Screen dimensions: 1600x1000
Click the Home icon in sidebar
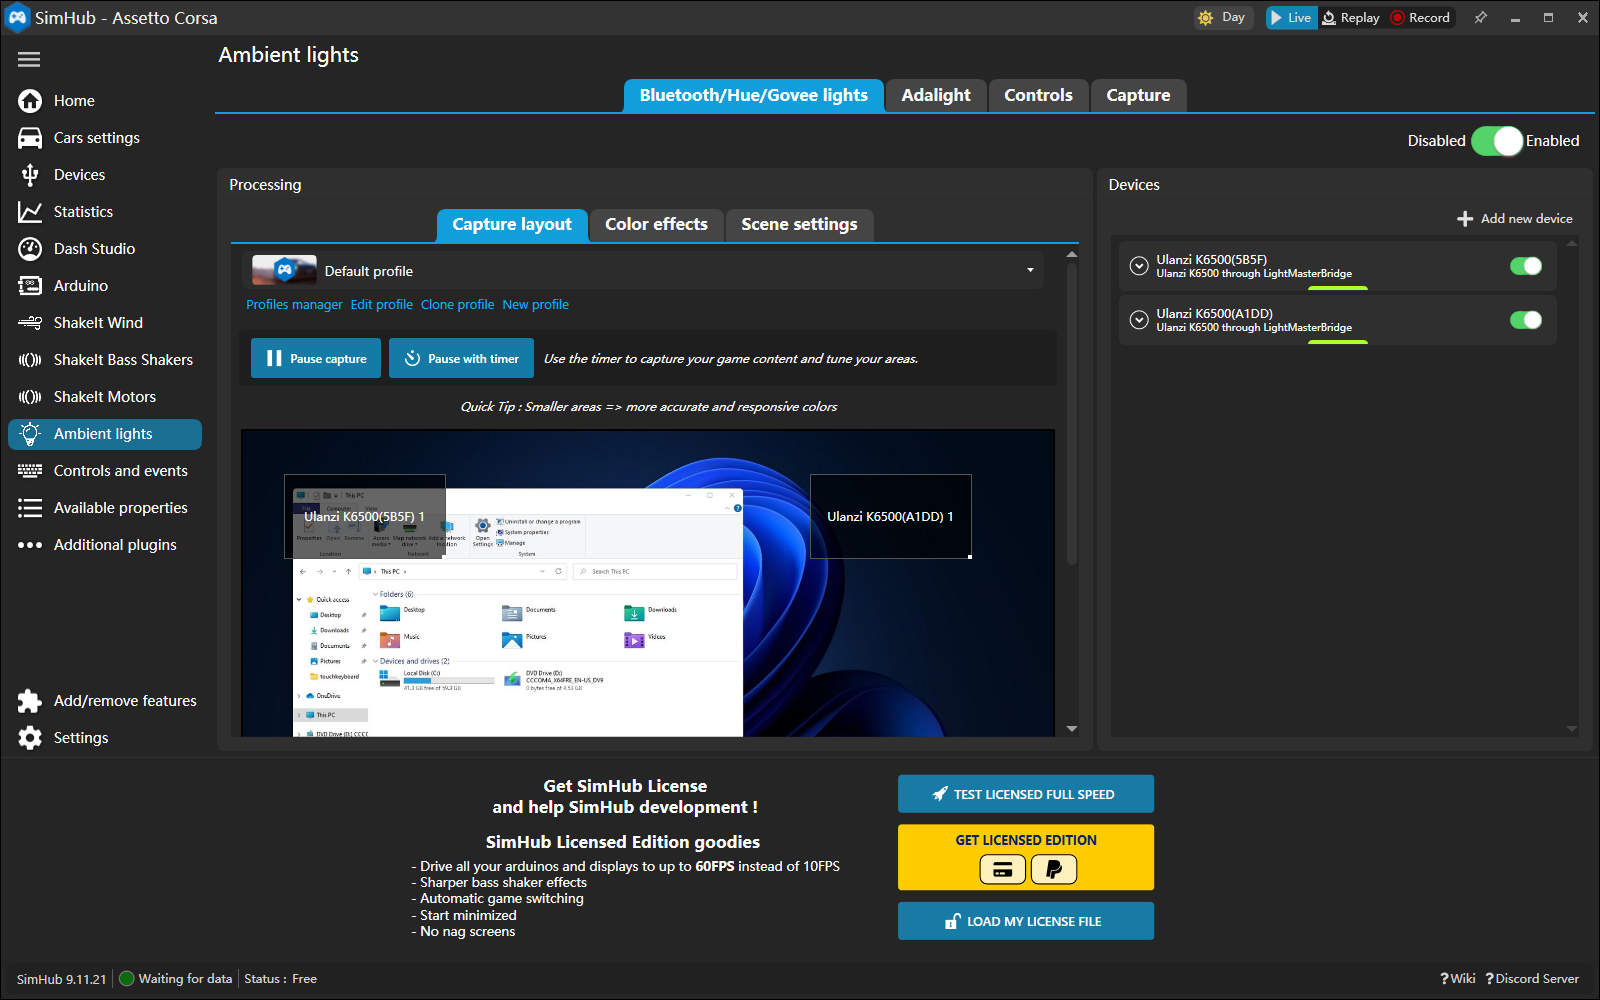pos(30,101)
